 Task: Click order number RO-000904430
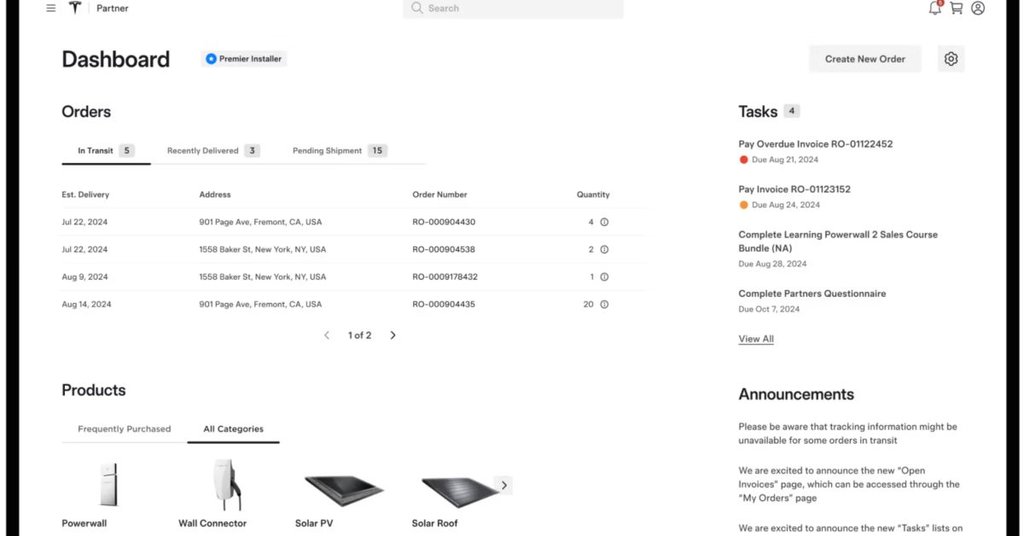(x=443, y=222)
